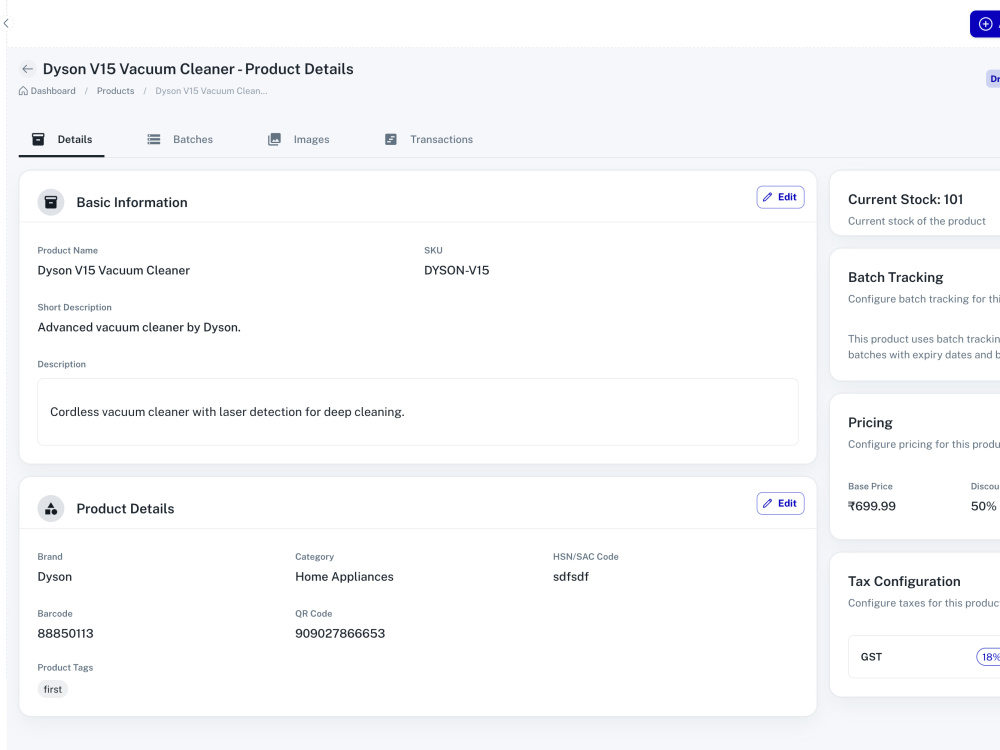Select the Details tab
The width and height of the screenshot is (1000, 750).
[62, 139]
